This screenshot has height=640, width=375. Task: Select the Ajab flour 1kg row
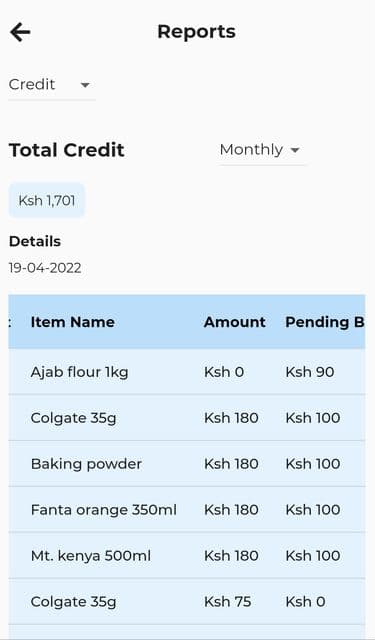tap(187, 372)
